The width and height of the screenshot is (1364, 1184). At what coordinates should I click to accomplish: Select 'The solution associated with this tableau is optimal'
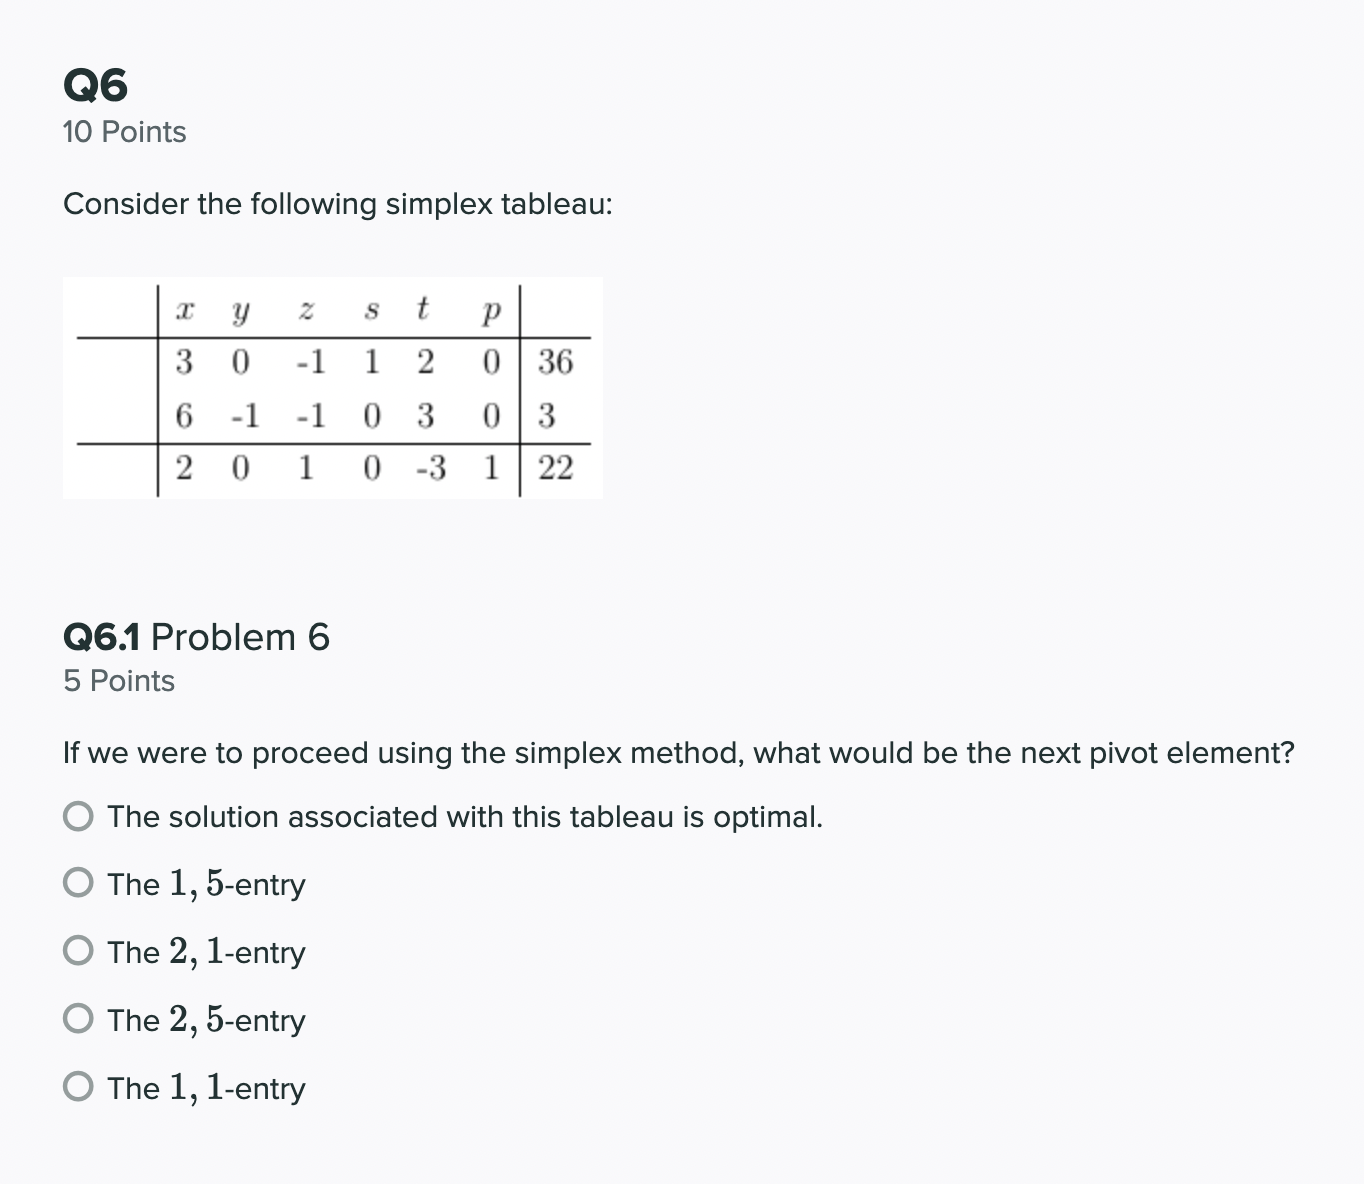click(77, 817)
